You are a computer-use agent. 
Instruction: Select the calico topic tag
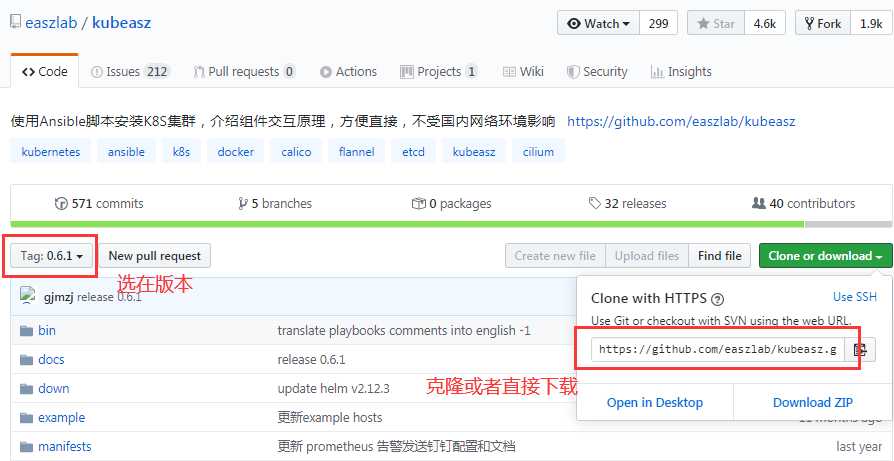coord(296,152)
